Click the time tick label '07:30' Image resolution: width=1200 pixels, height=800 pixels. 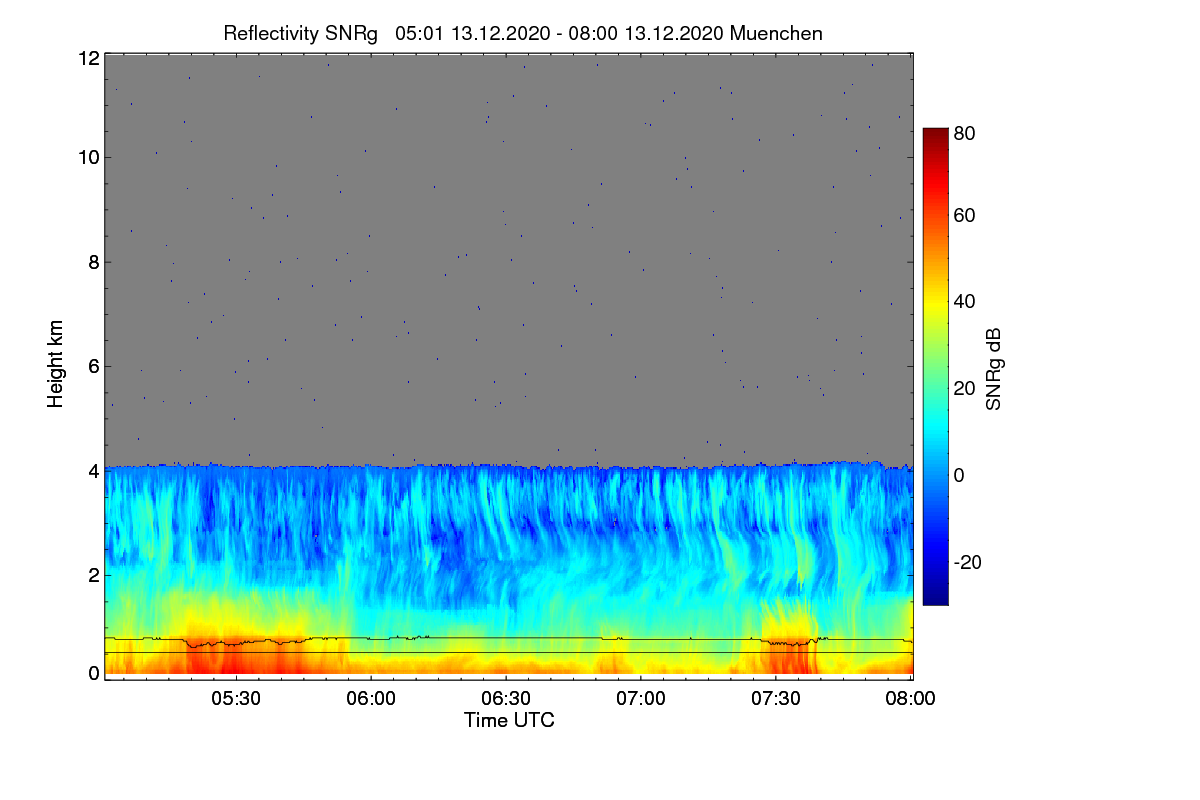[776, 698]
